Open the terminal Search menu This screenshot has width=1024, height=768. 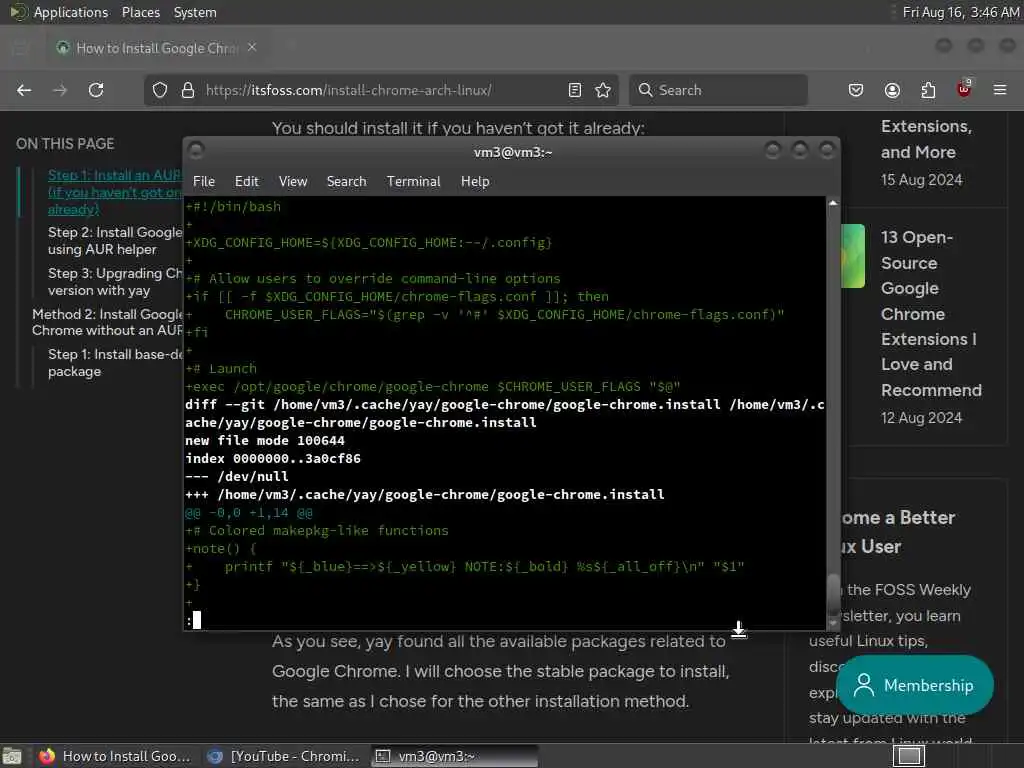(x=347, y=182)
